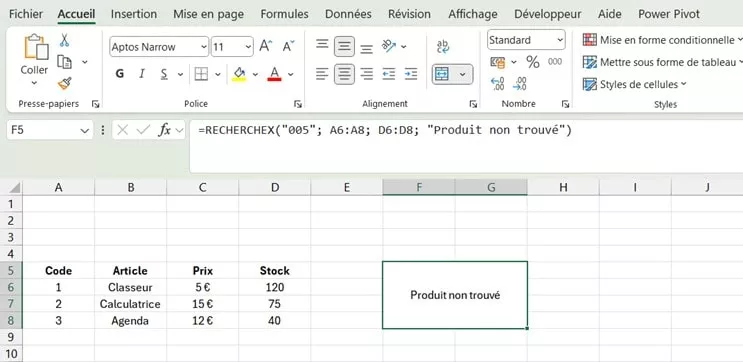Screen dimensions: 743x362
Task: Apply thousands separator 000 style
Action: (x=555, y=62)
